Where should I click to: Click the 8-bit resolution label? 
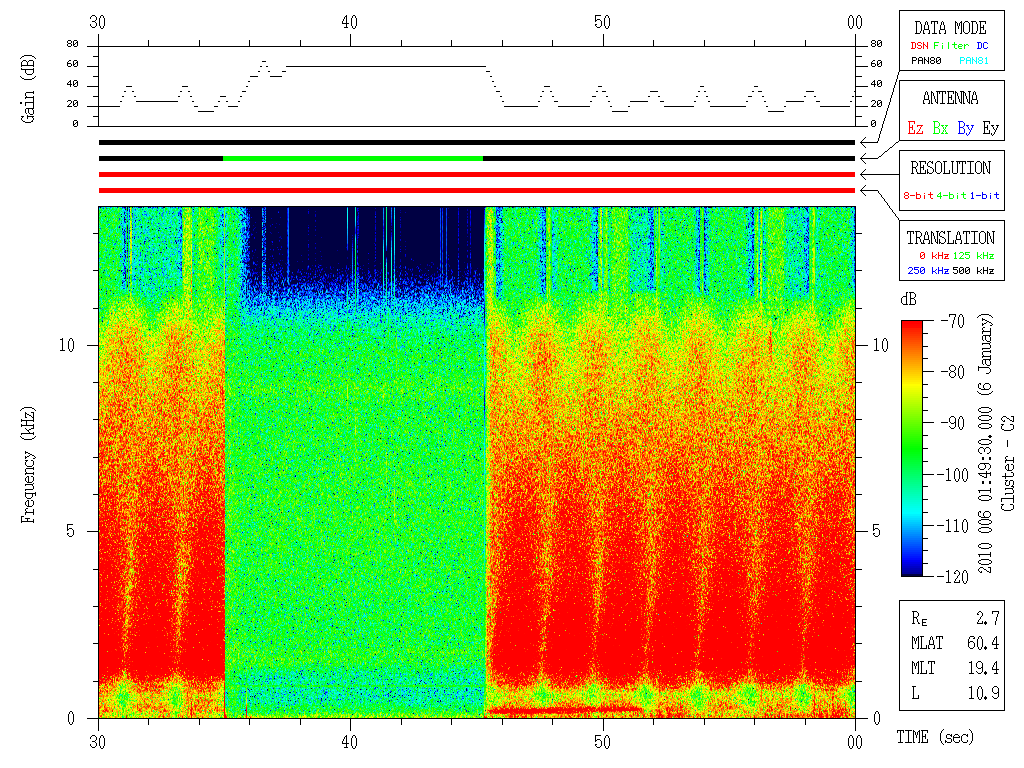pyautogui.click(x=918, y=195)
